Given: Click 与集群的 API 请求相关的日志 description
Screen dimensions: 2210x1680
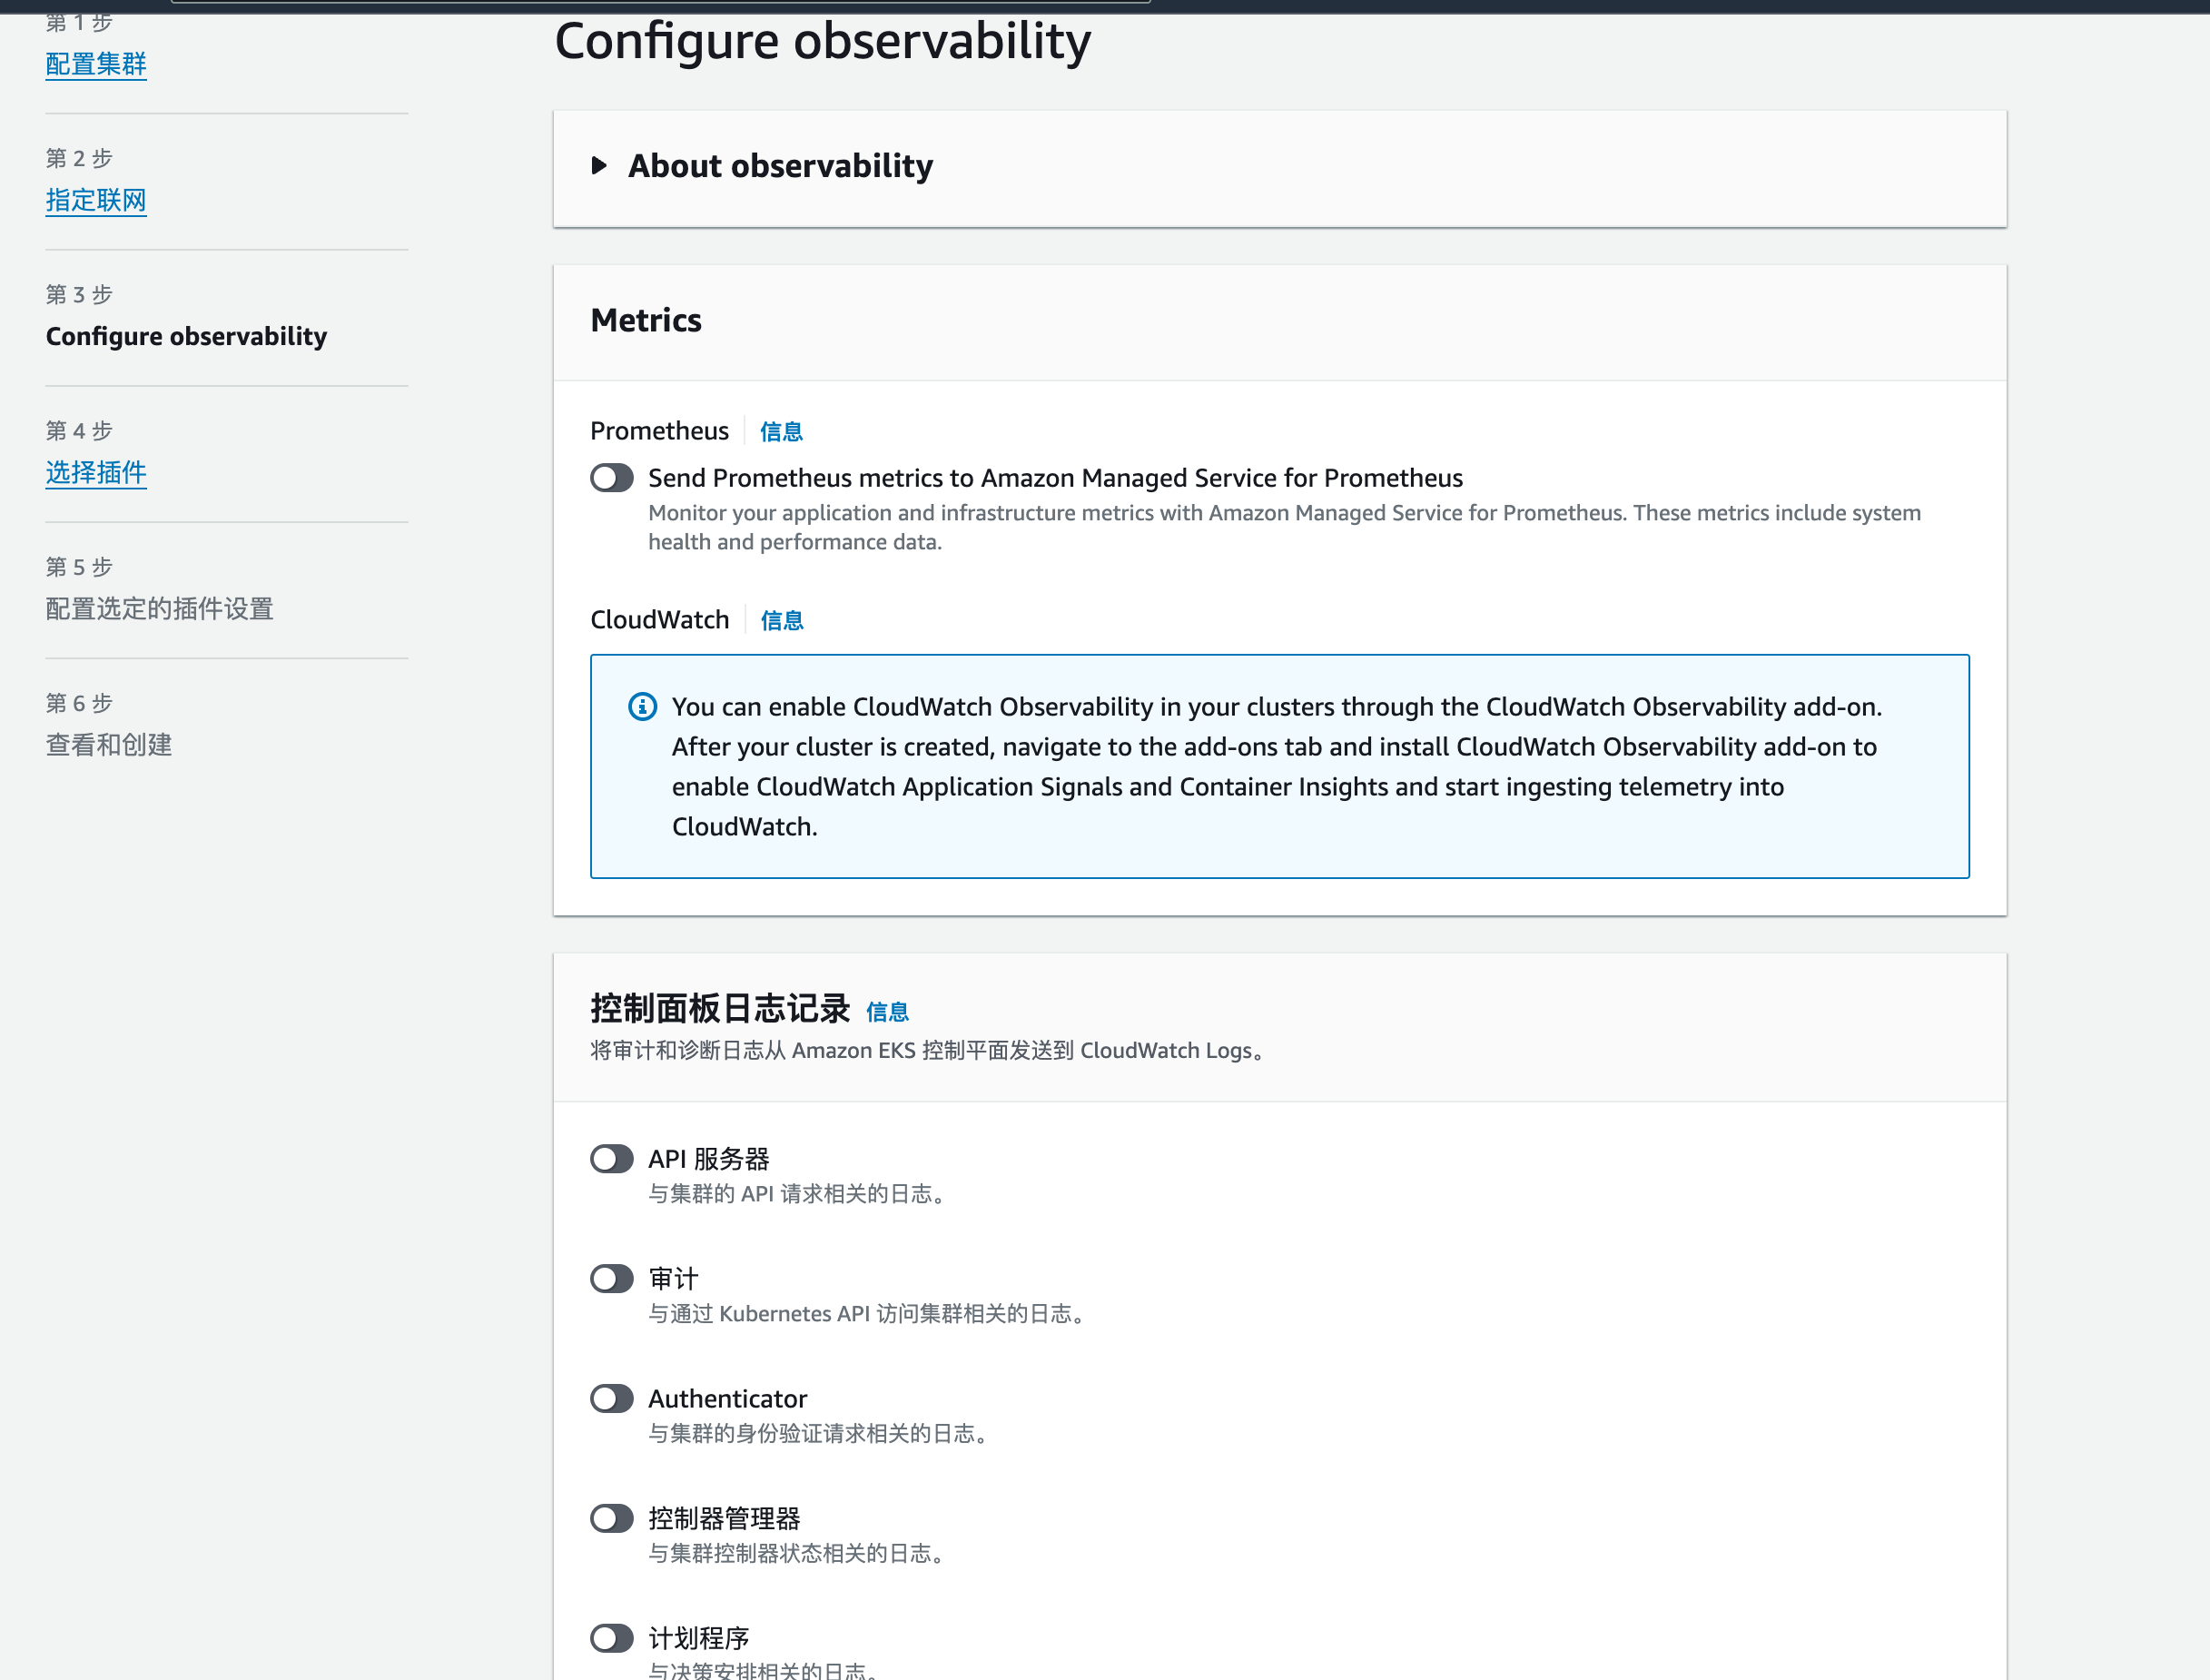Looking at the screenshot, I should click(x=796, y=1194).
